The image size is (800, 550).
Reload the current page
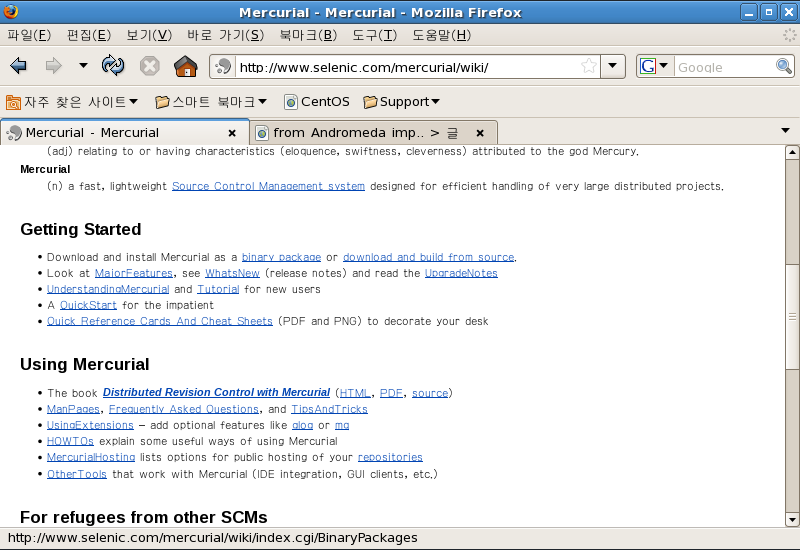[x=113, y=66]
